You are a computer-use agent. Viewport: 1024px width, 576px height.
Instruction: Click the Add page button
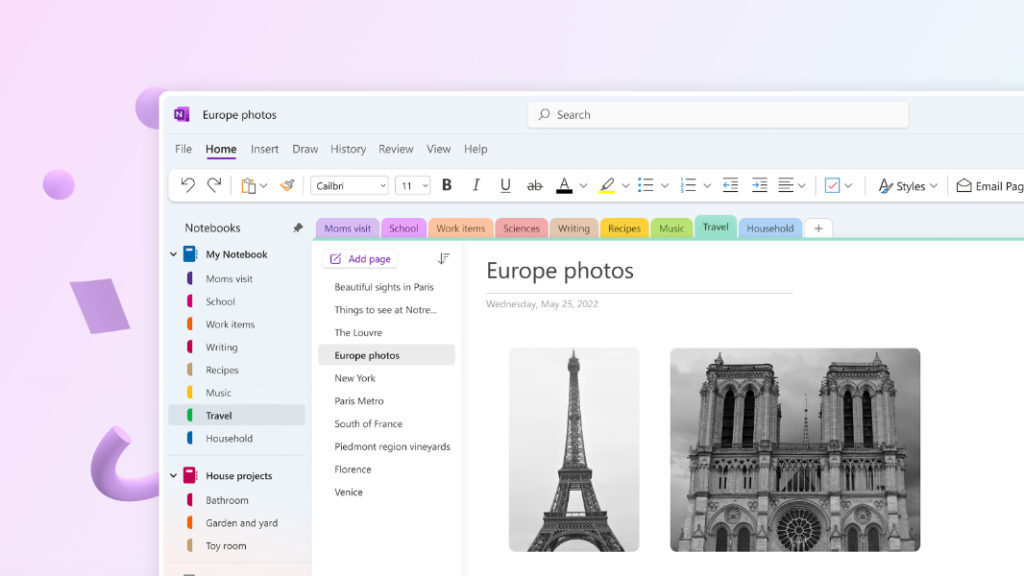pos(359,258)
